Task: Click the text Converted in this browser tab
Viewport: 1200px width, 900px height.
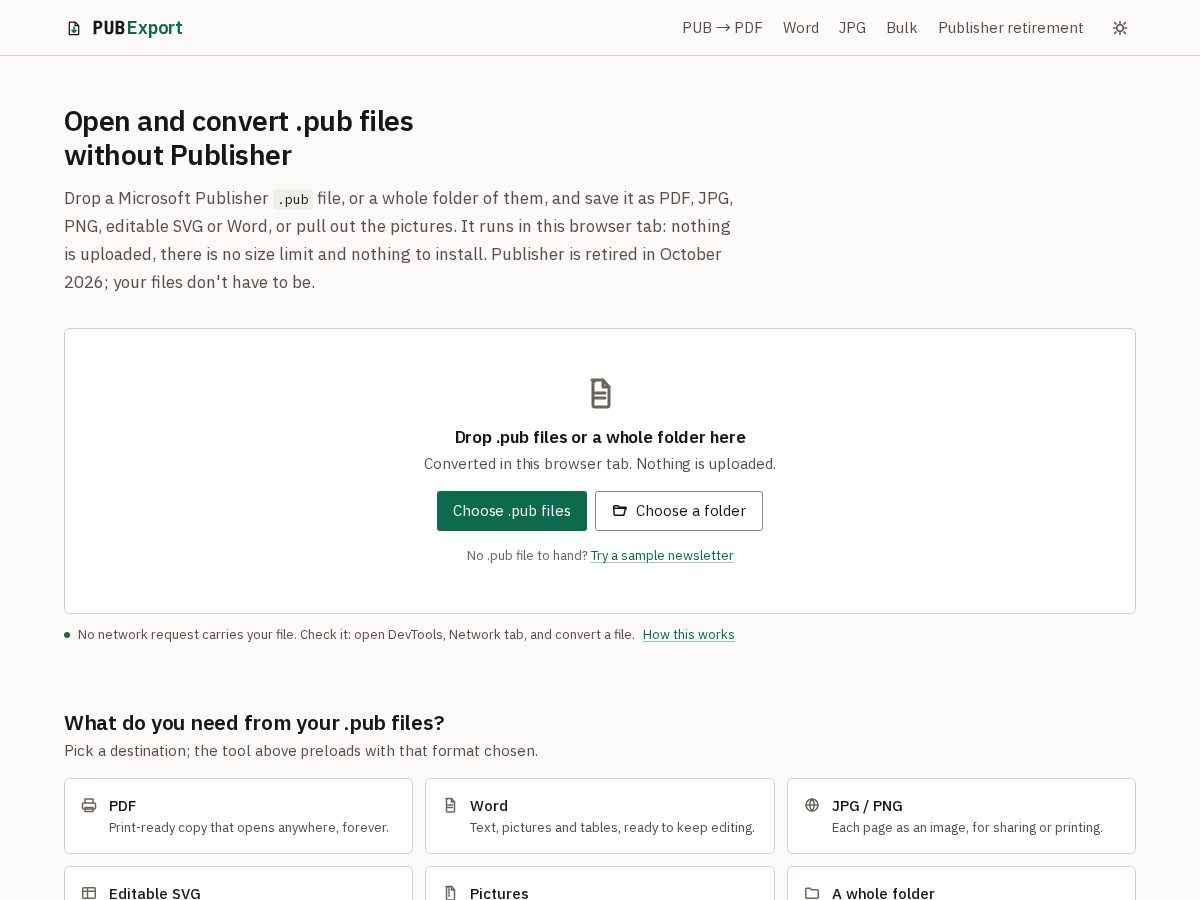Action: coord(528,464)
